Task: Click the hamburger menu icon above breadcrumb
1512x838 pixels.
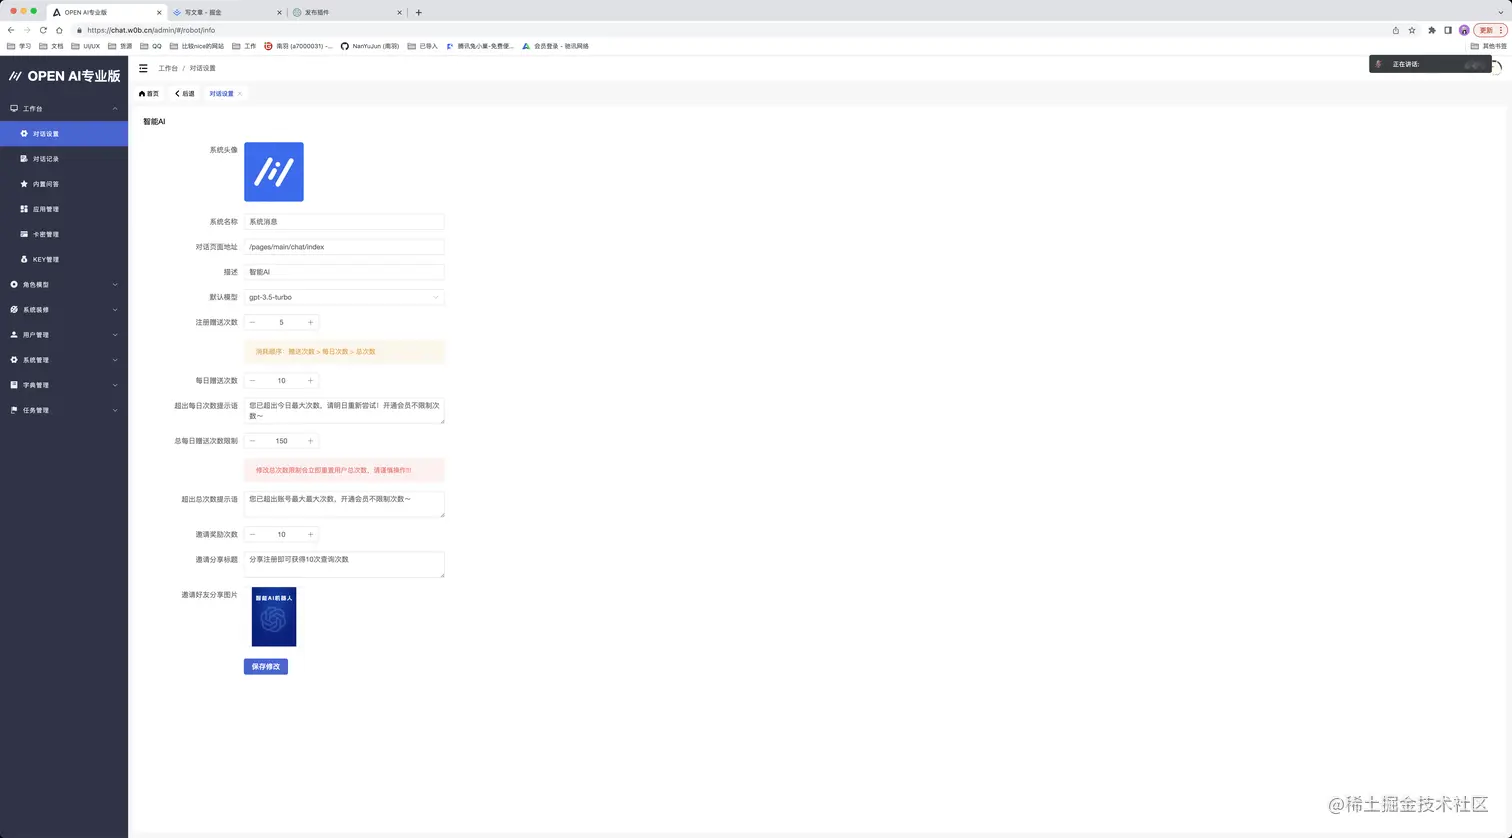Action: pos(143,68)
